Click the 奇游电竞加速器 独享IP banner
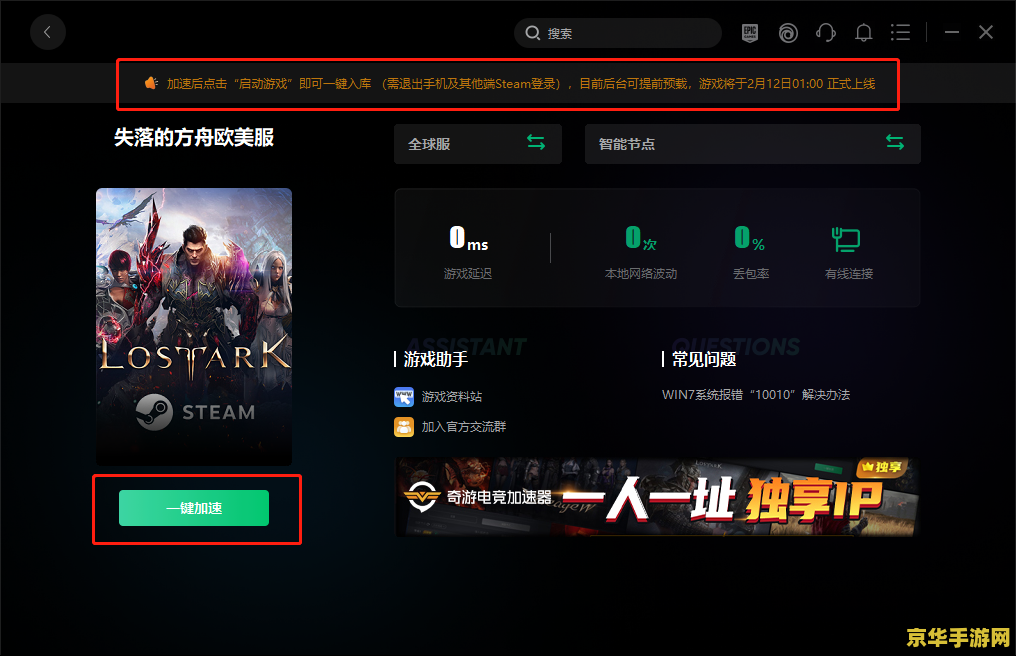This screenshot has width=1016, height=656. [657, 497]
